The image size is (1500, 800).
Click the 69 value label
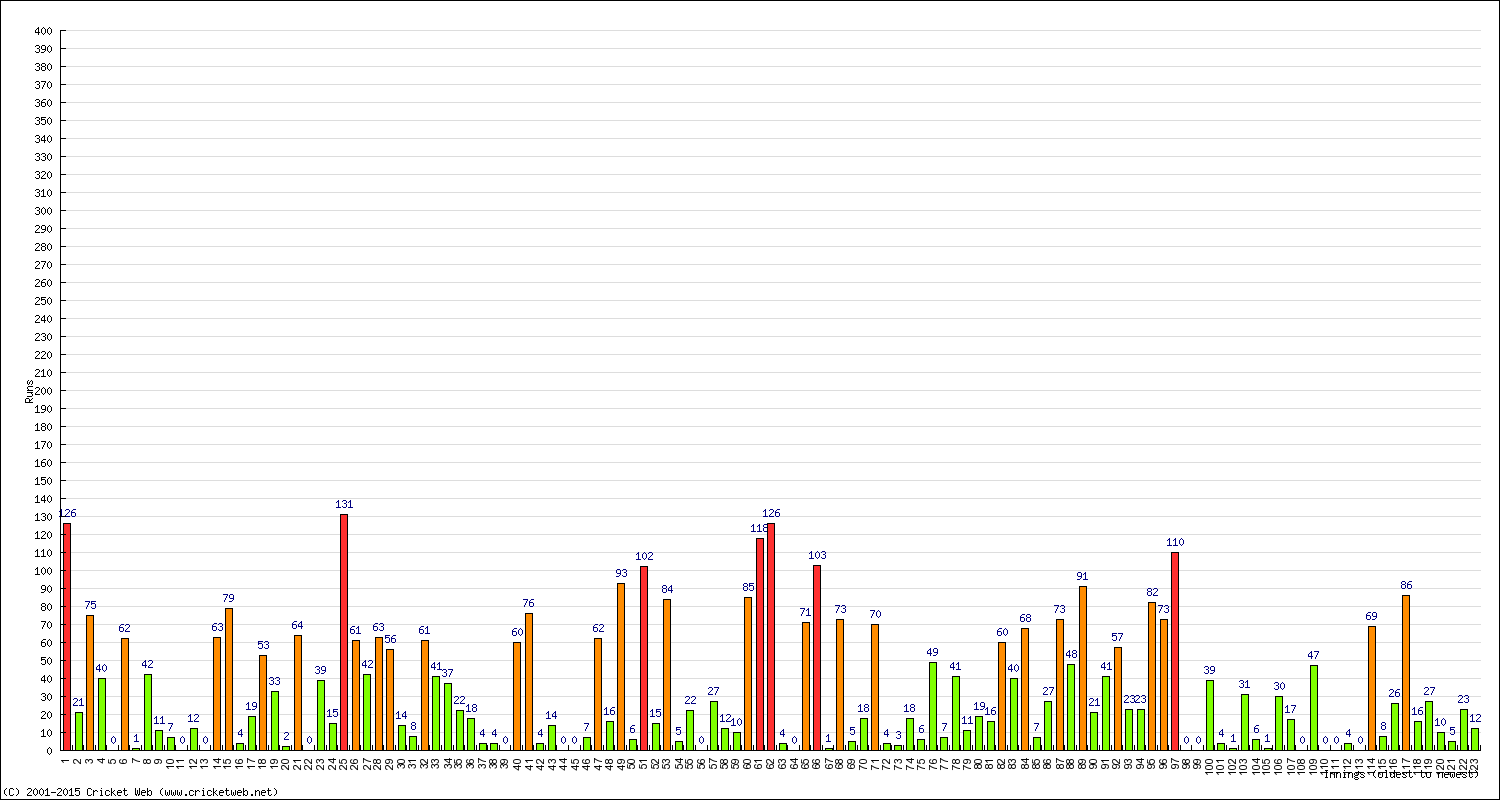click(1371, 617)
